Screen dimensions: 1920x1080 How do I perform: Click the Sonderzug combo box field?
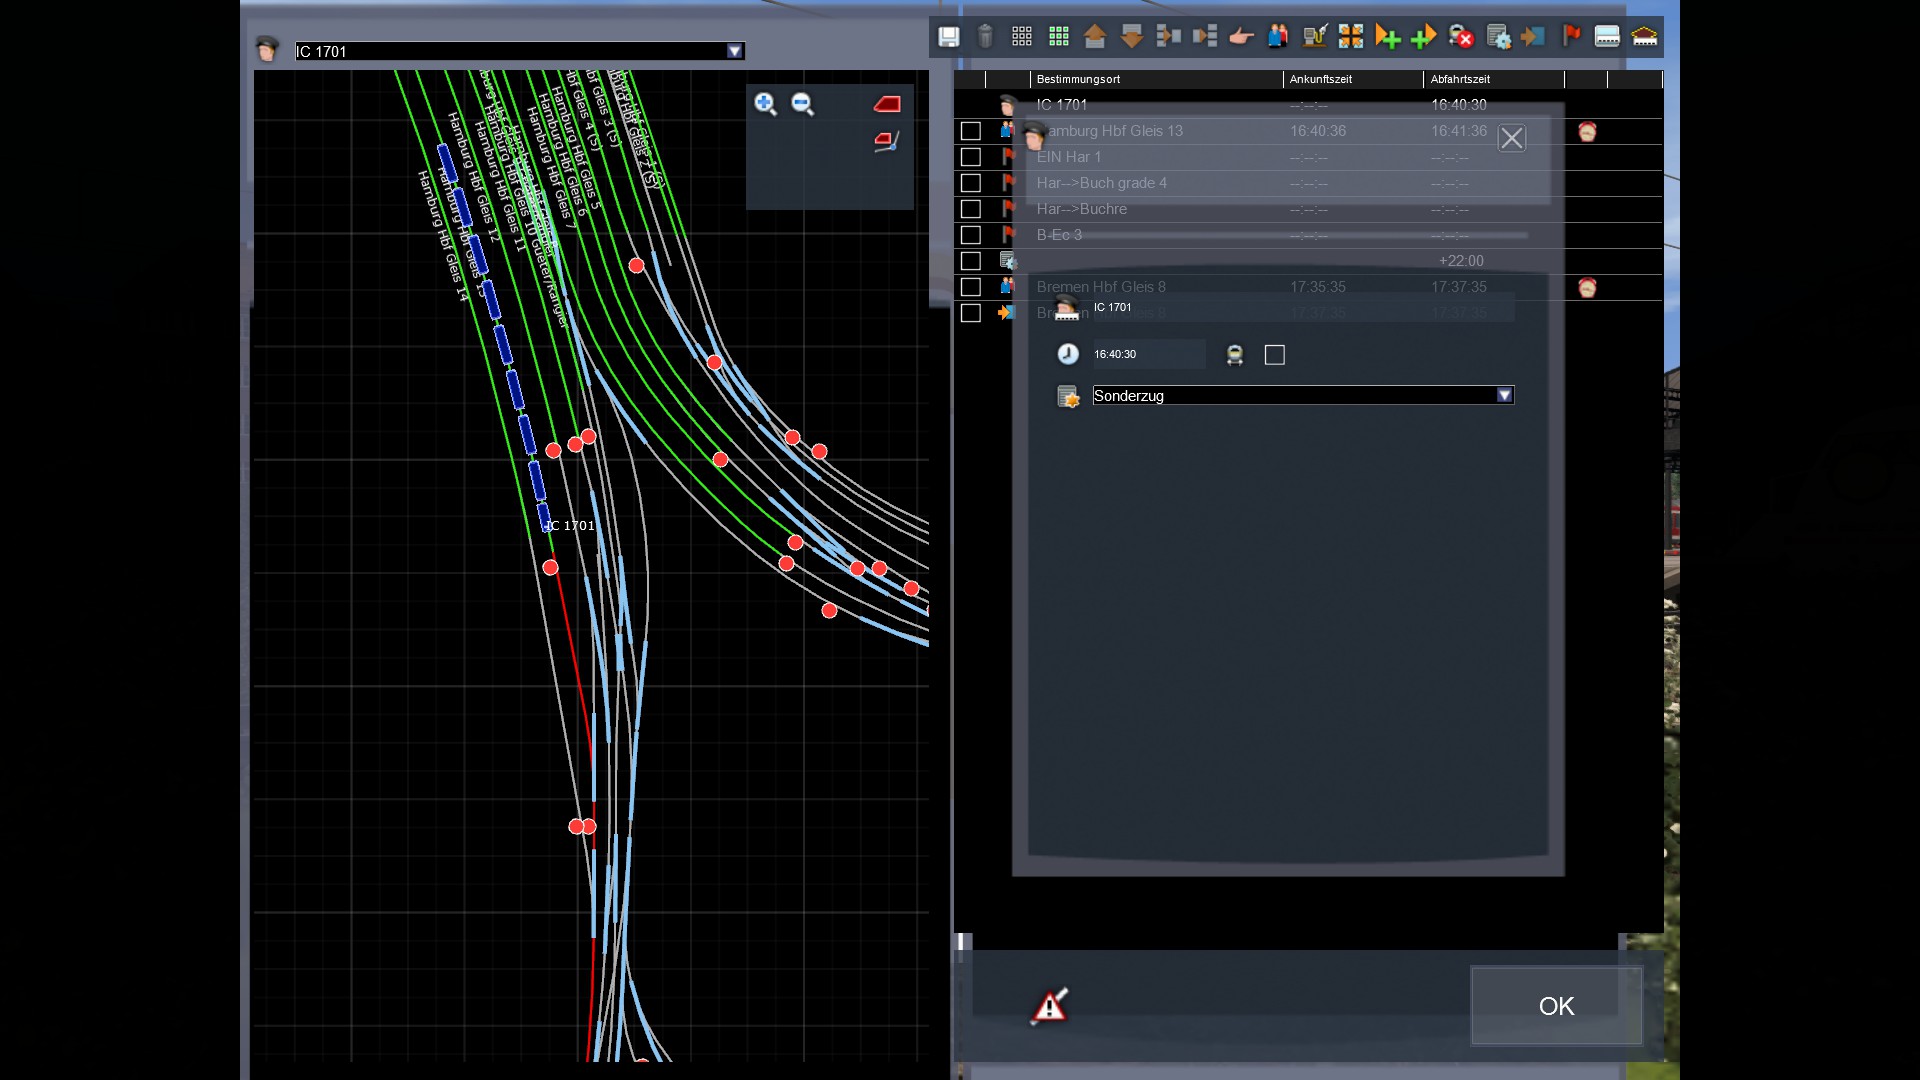(x=1292, y=395)
